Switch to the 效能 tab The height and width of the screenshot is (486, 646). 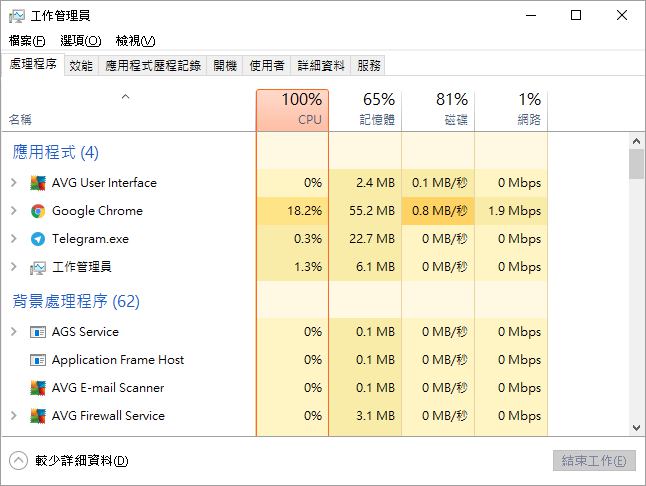81,66
